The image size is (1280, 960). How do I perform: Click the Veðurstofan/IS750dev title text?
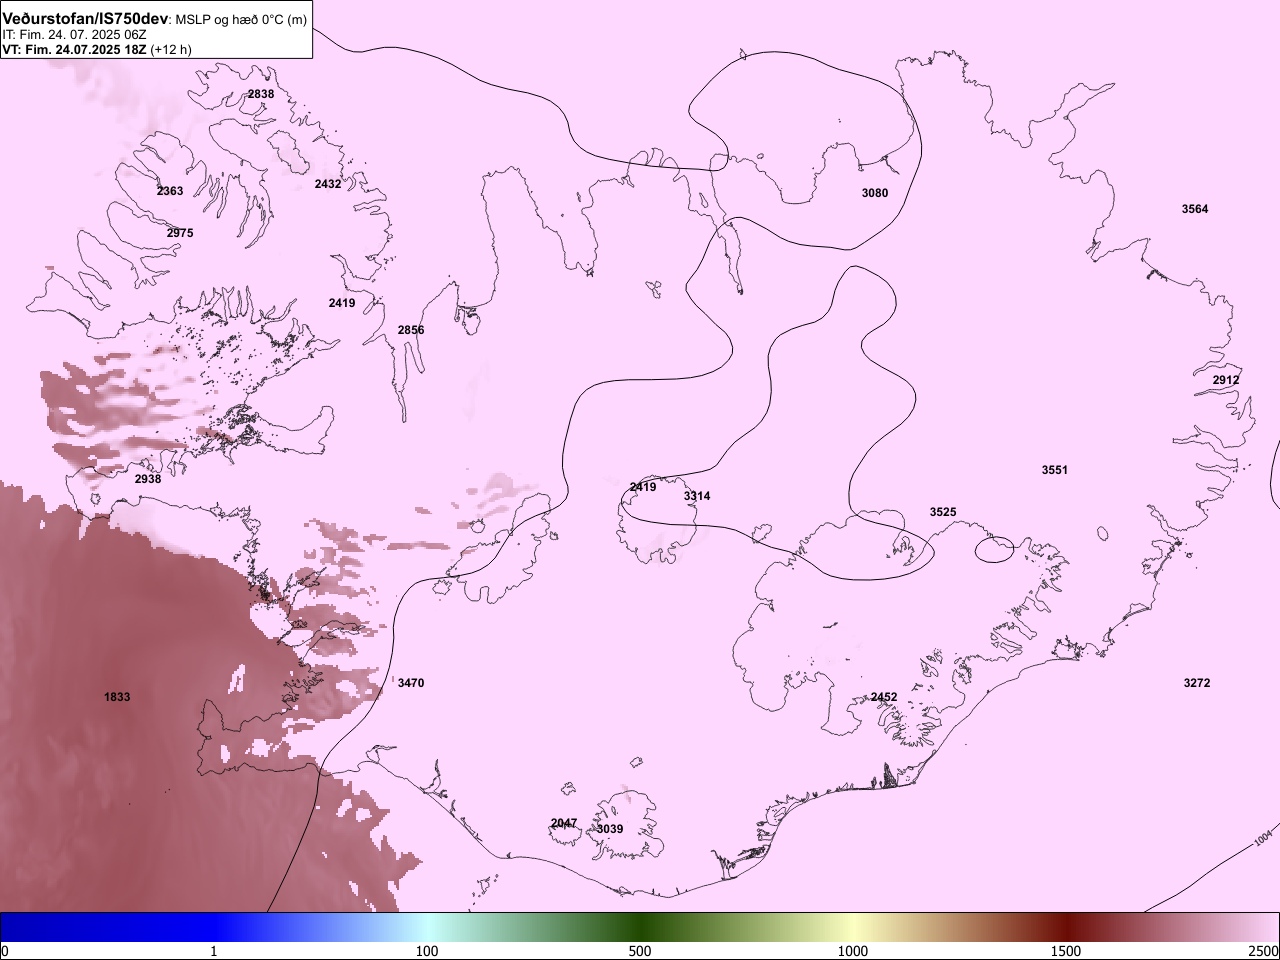(x=86, y=19)
